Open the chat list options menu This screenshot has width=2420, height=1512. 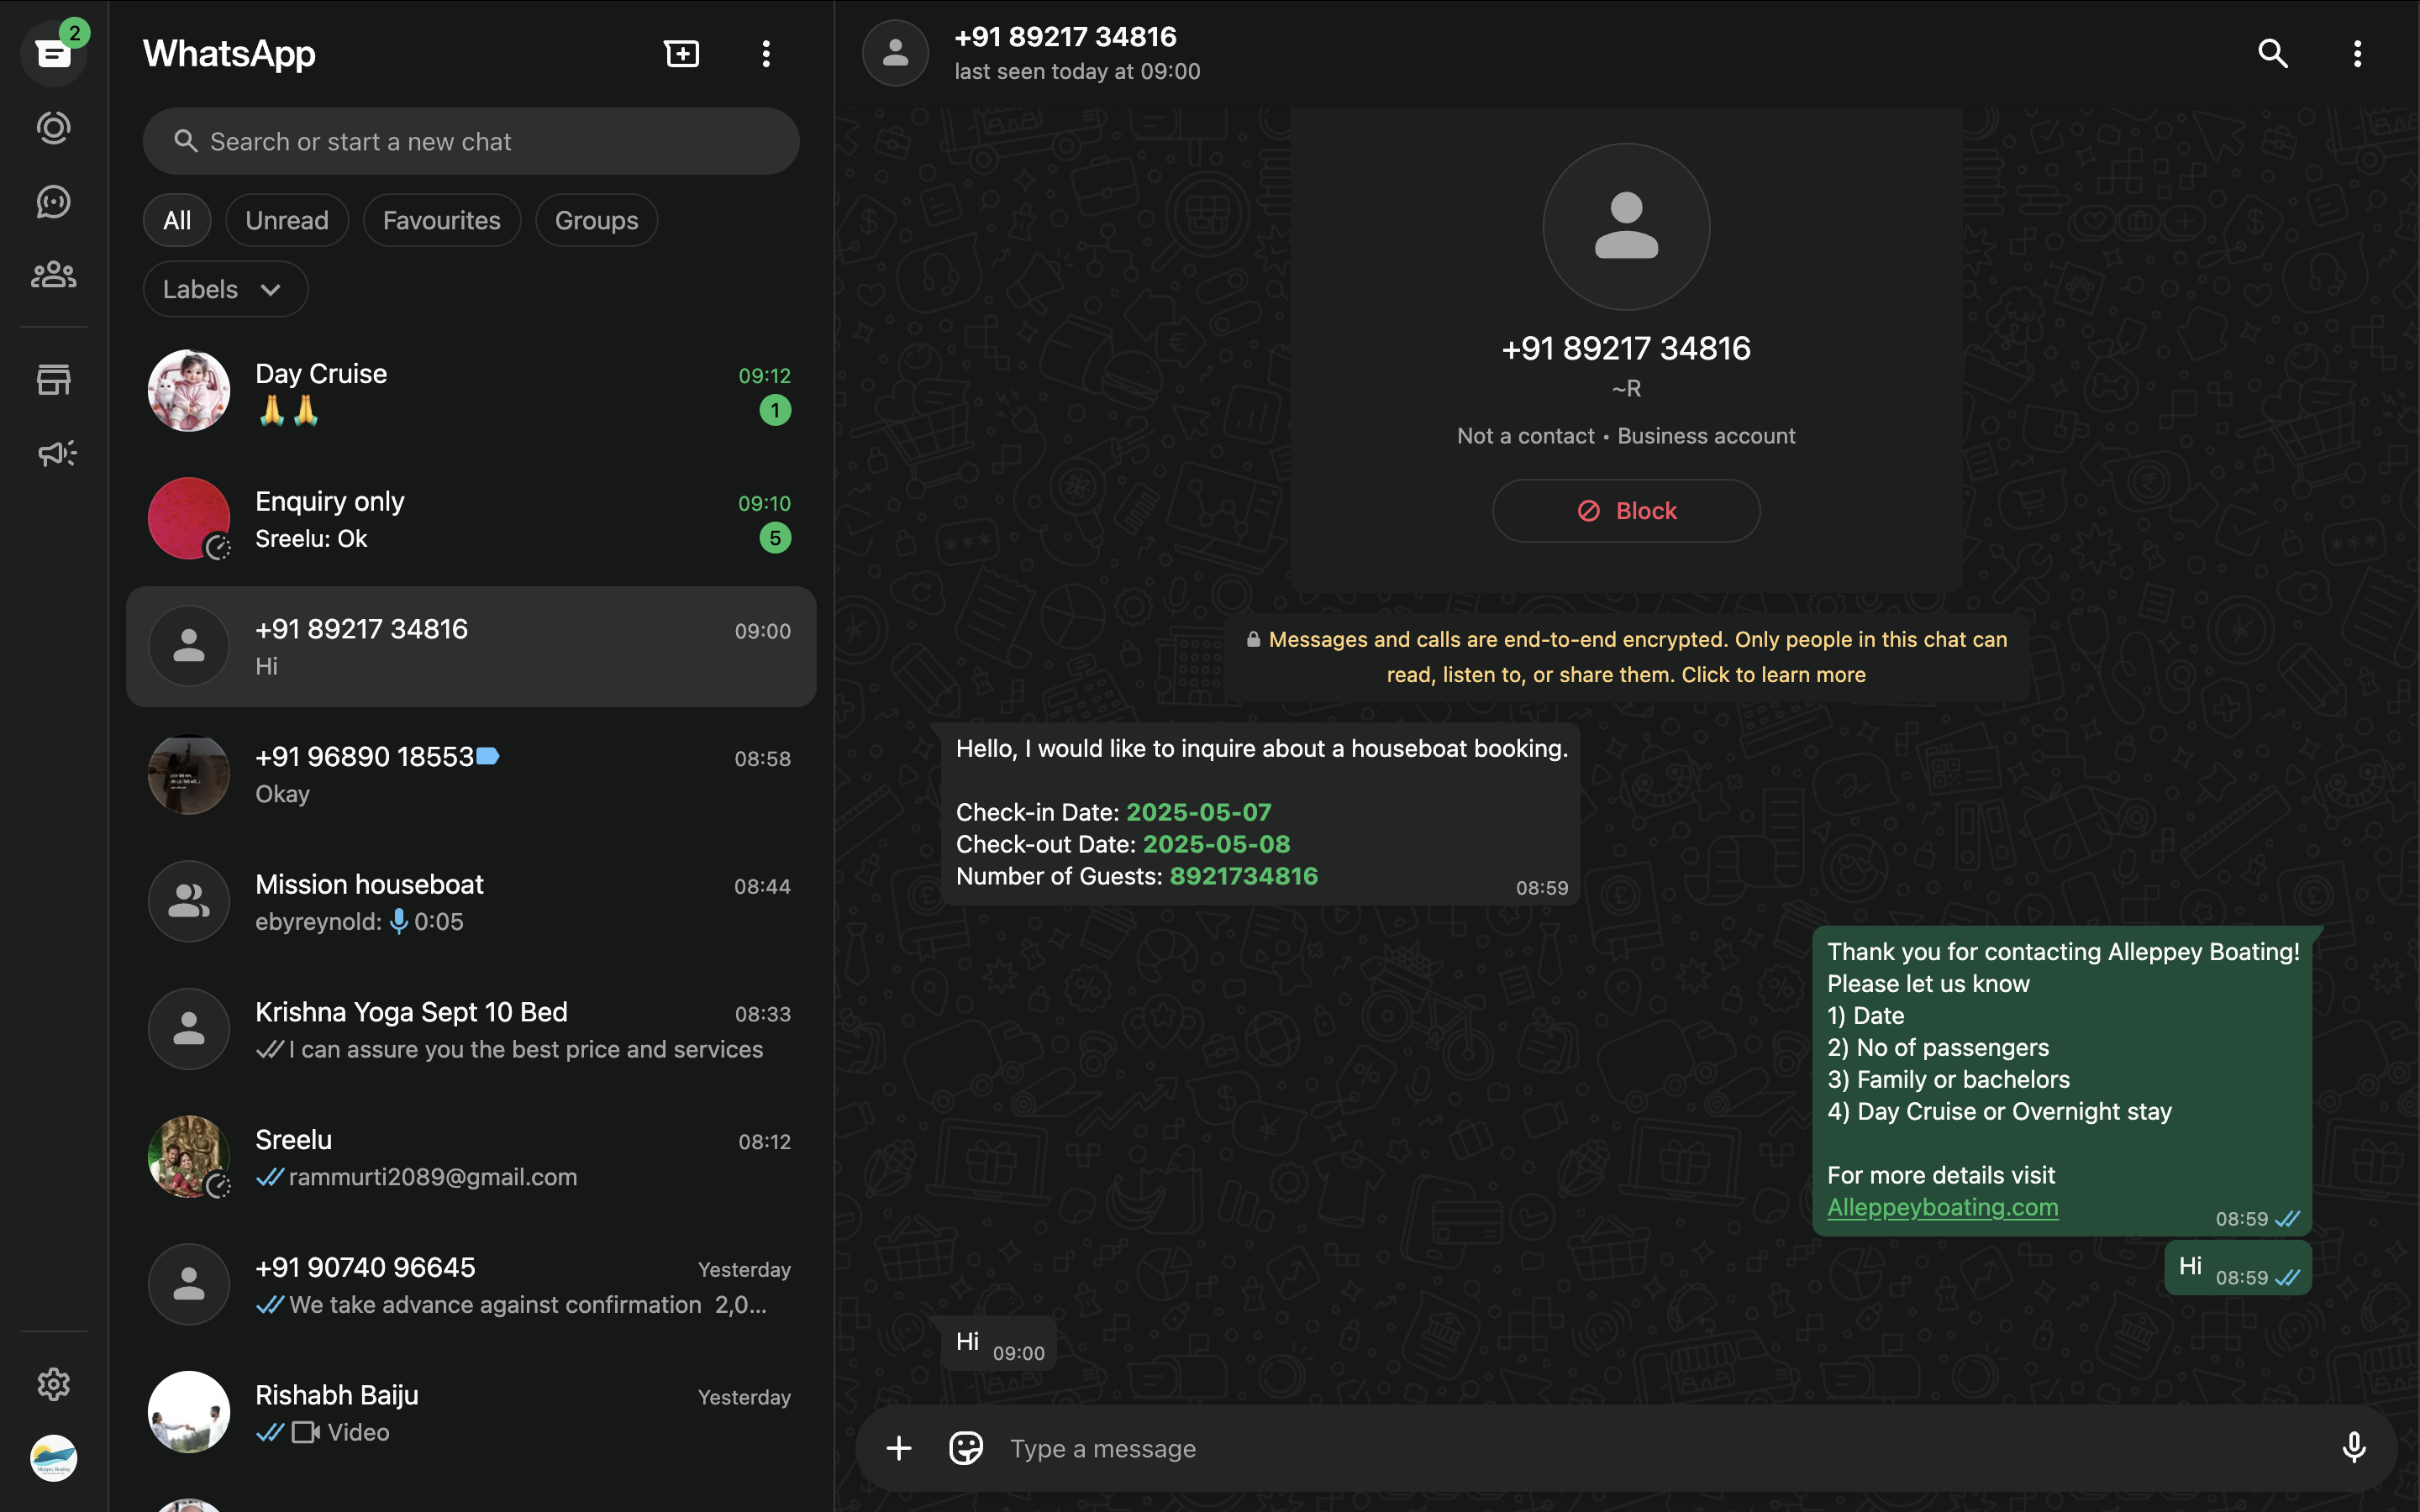766,53
